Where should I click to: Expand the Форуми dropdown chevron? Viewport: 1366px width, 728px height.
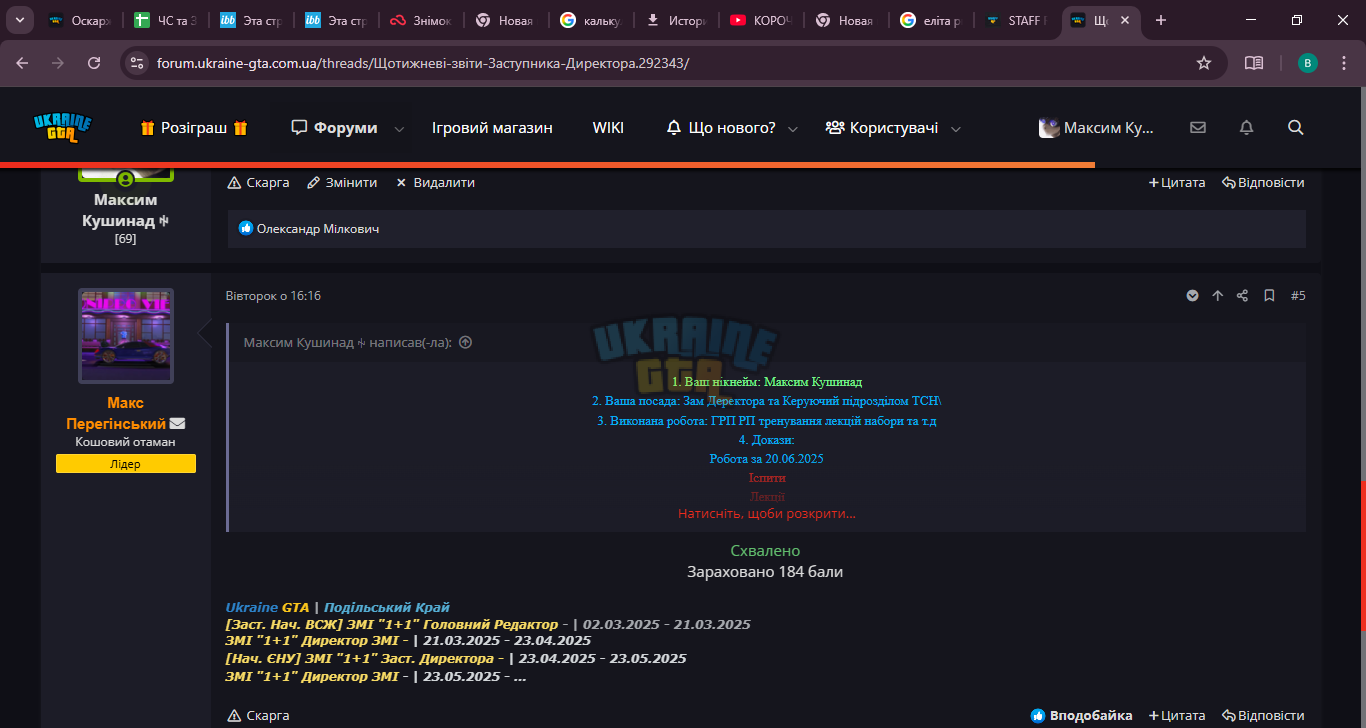coord(400,129)
